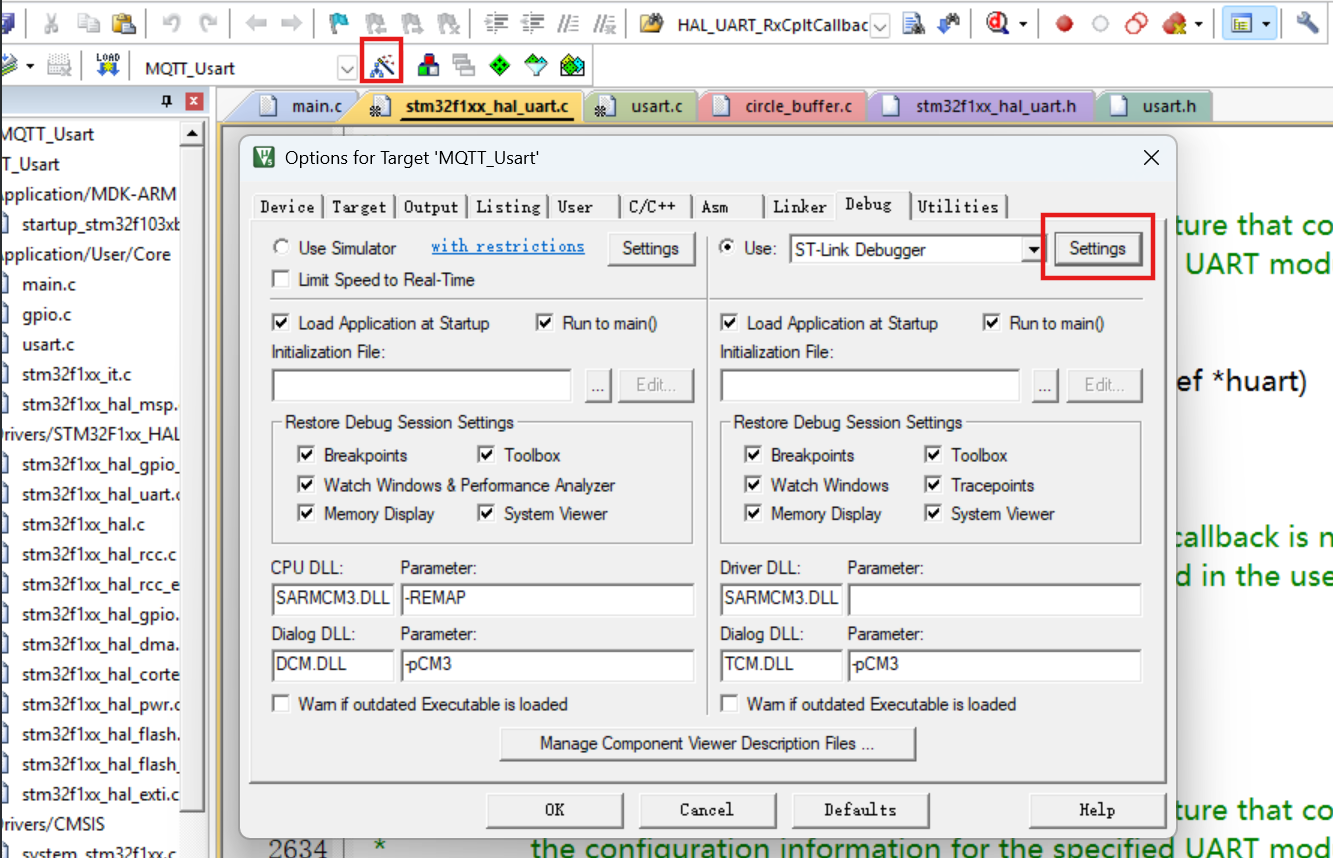Click the -REMAP parameter field

coord(547,599)
